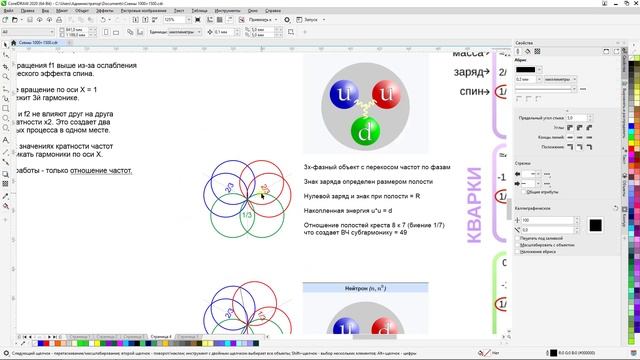This screenshot has width=640, height=360.
Task: Open the Объект menu
Action: click(x=82, y=11)
